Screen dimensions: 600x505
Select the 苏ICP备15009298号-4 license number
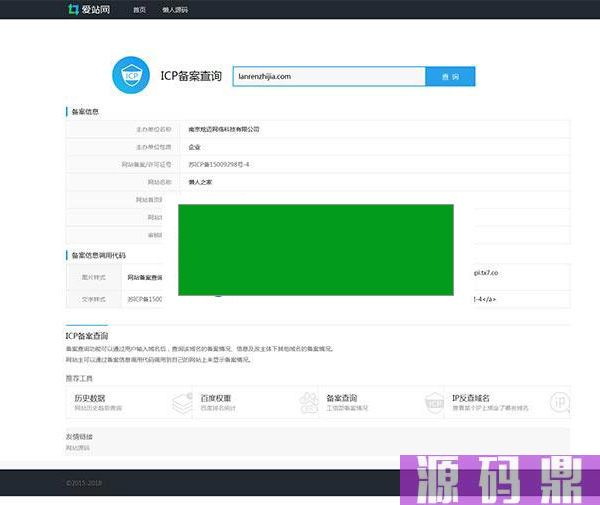click(x=219, y=165)
